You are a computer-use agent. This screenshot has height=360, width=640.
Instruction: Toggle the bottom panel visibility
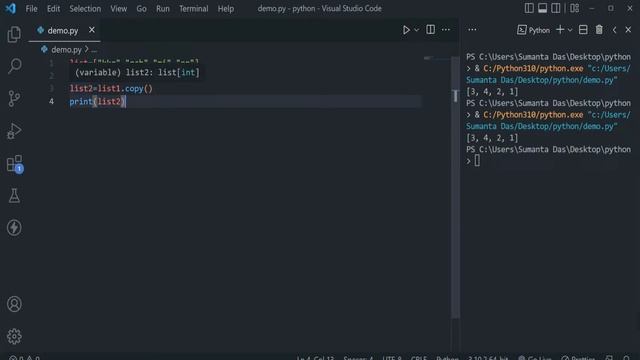(542, 8)
